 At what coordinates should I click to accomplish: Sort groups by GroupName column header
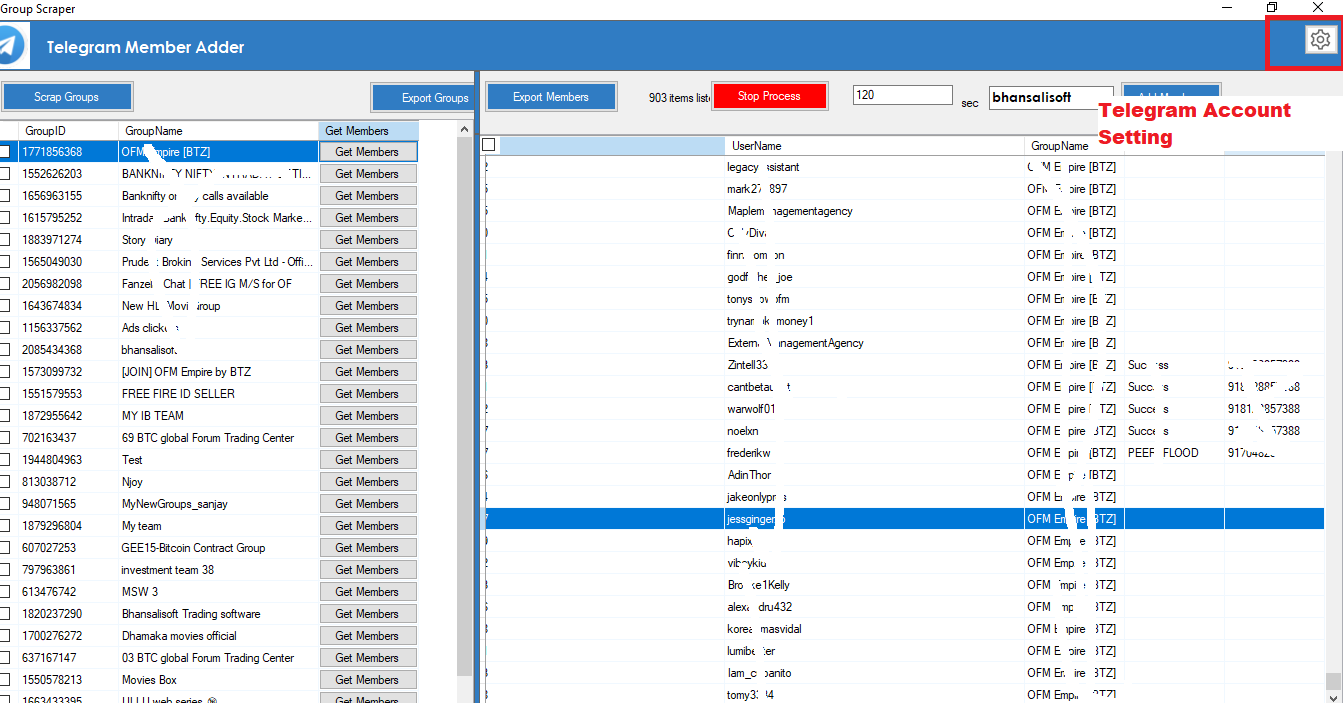click(x=218, y=131)
